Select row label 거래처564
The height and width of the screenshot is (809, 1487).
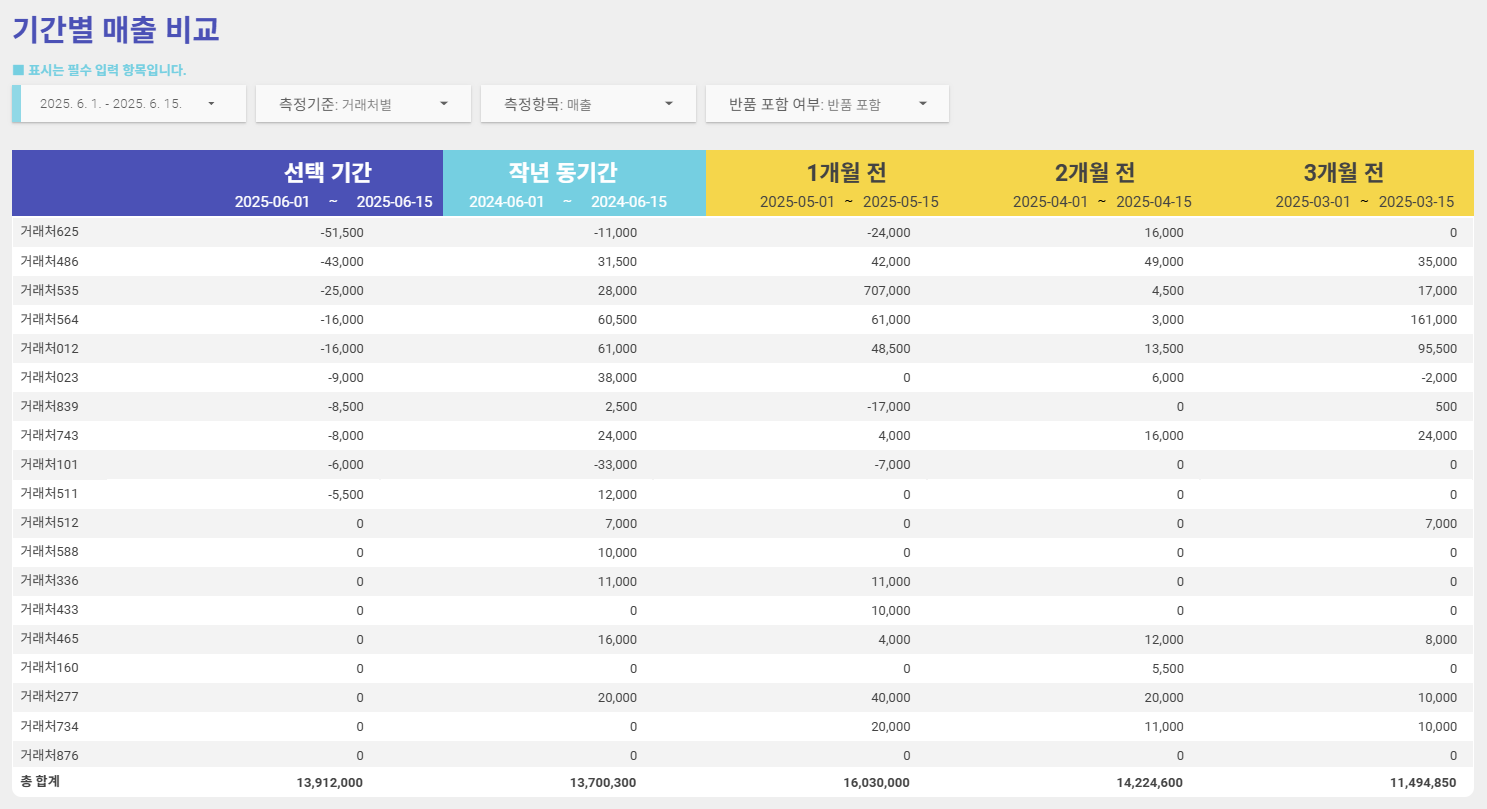click(49, 319)
